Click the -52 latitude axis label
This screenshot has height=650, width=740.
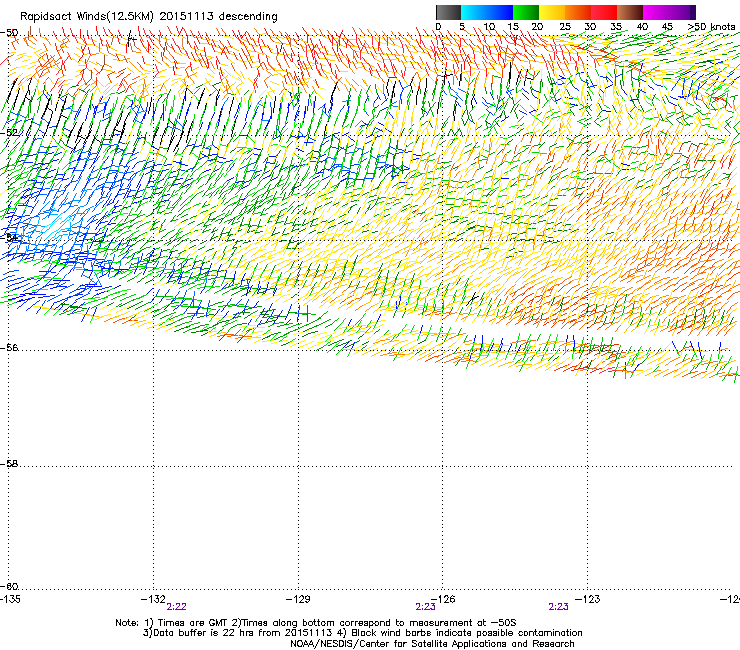[x=9, y=133]
